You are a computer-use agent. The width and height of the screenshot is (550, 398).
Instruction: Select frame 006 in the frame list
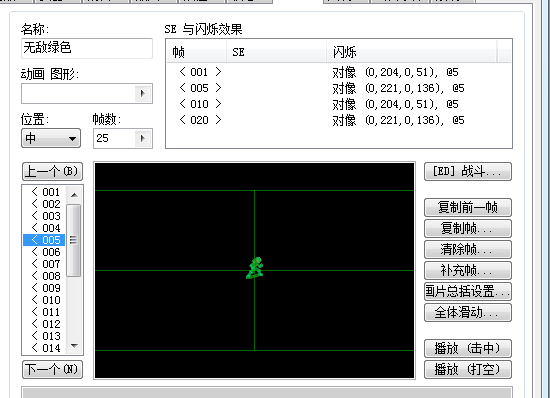pos(44,252)
